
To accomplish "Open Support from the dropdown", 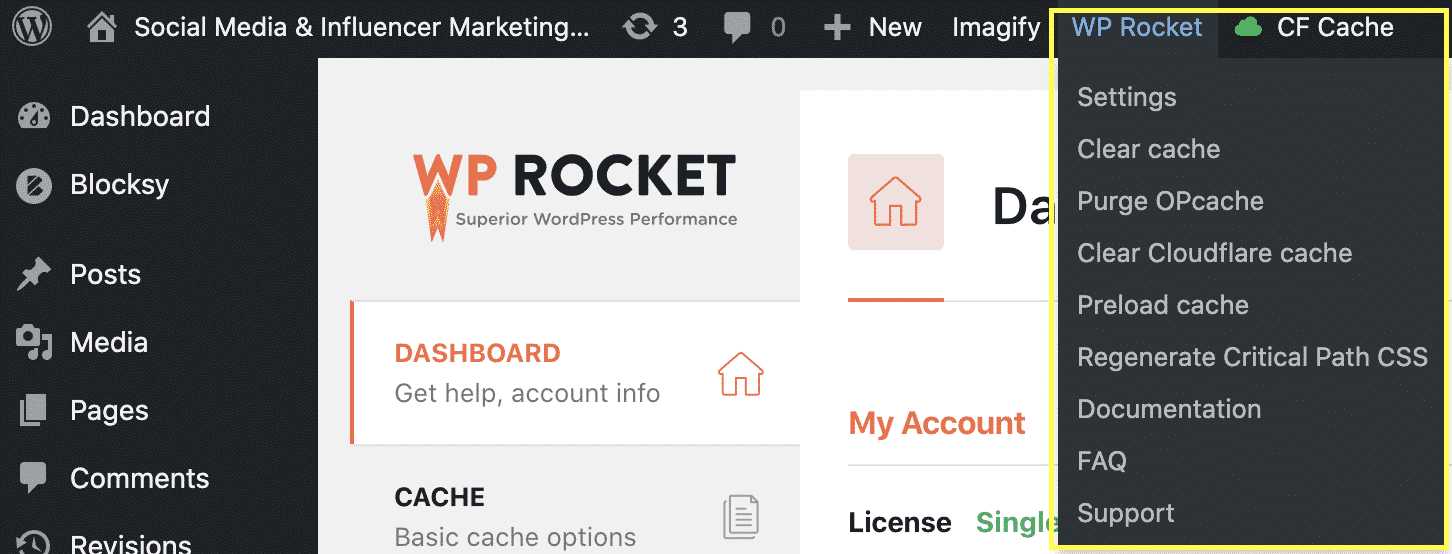I will coord(1126,513).
